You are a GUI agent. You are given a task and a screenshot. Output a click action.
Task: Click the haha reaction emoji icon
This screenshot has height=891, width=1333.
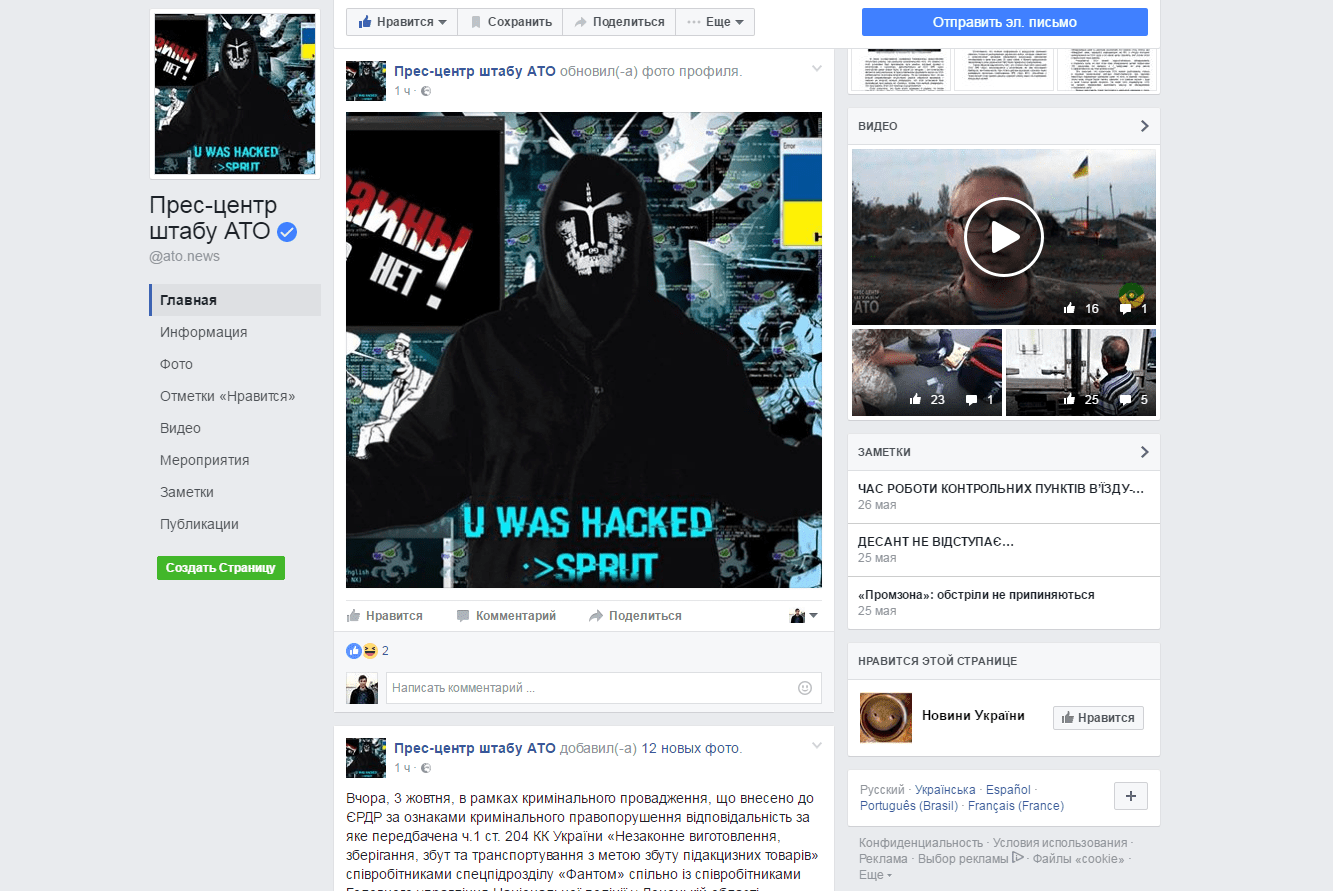point(370,651)
